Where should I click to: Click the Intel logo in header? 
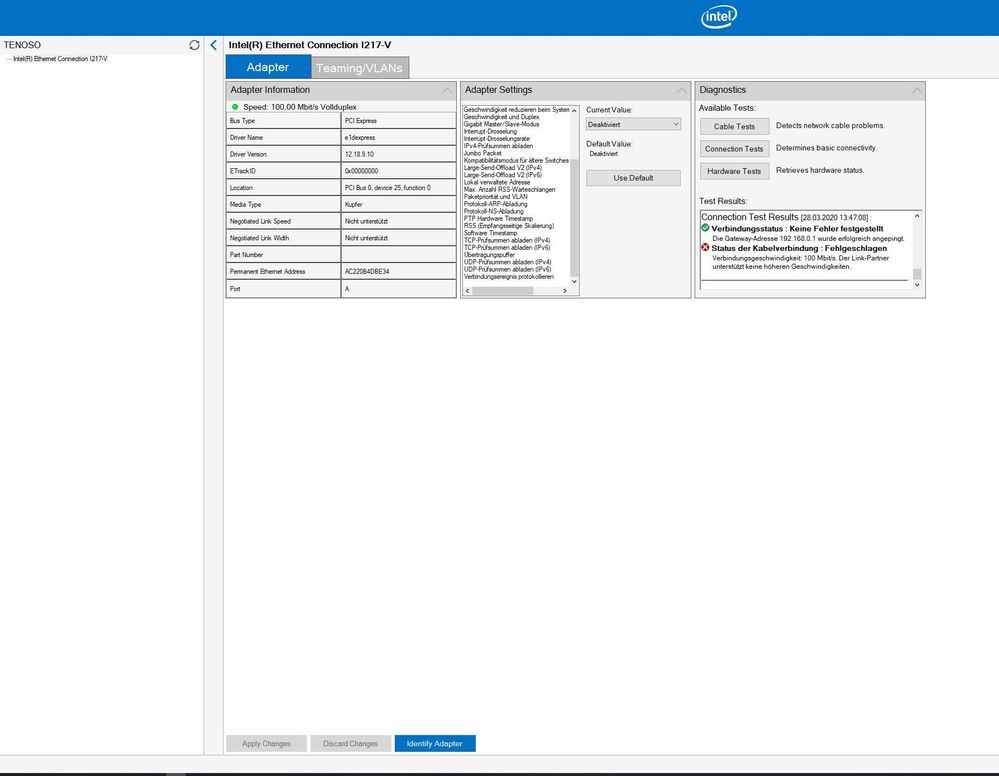[719, 17]
